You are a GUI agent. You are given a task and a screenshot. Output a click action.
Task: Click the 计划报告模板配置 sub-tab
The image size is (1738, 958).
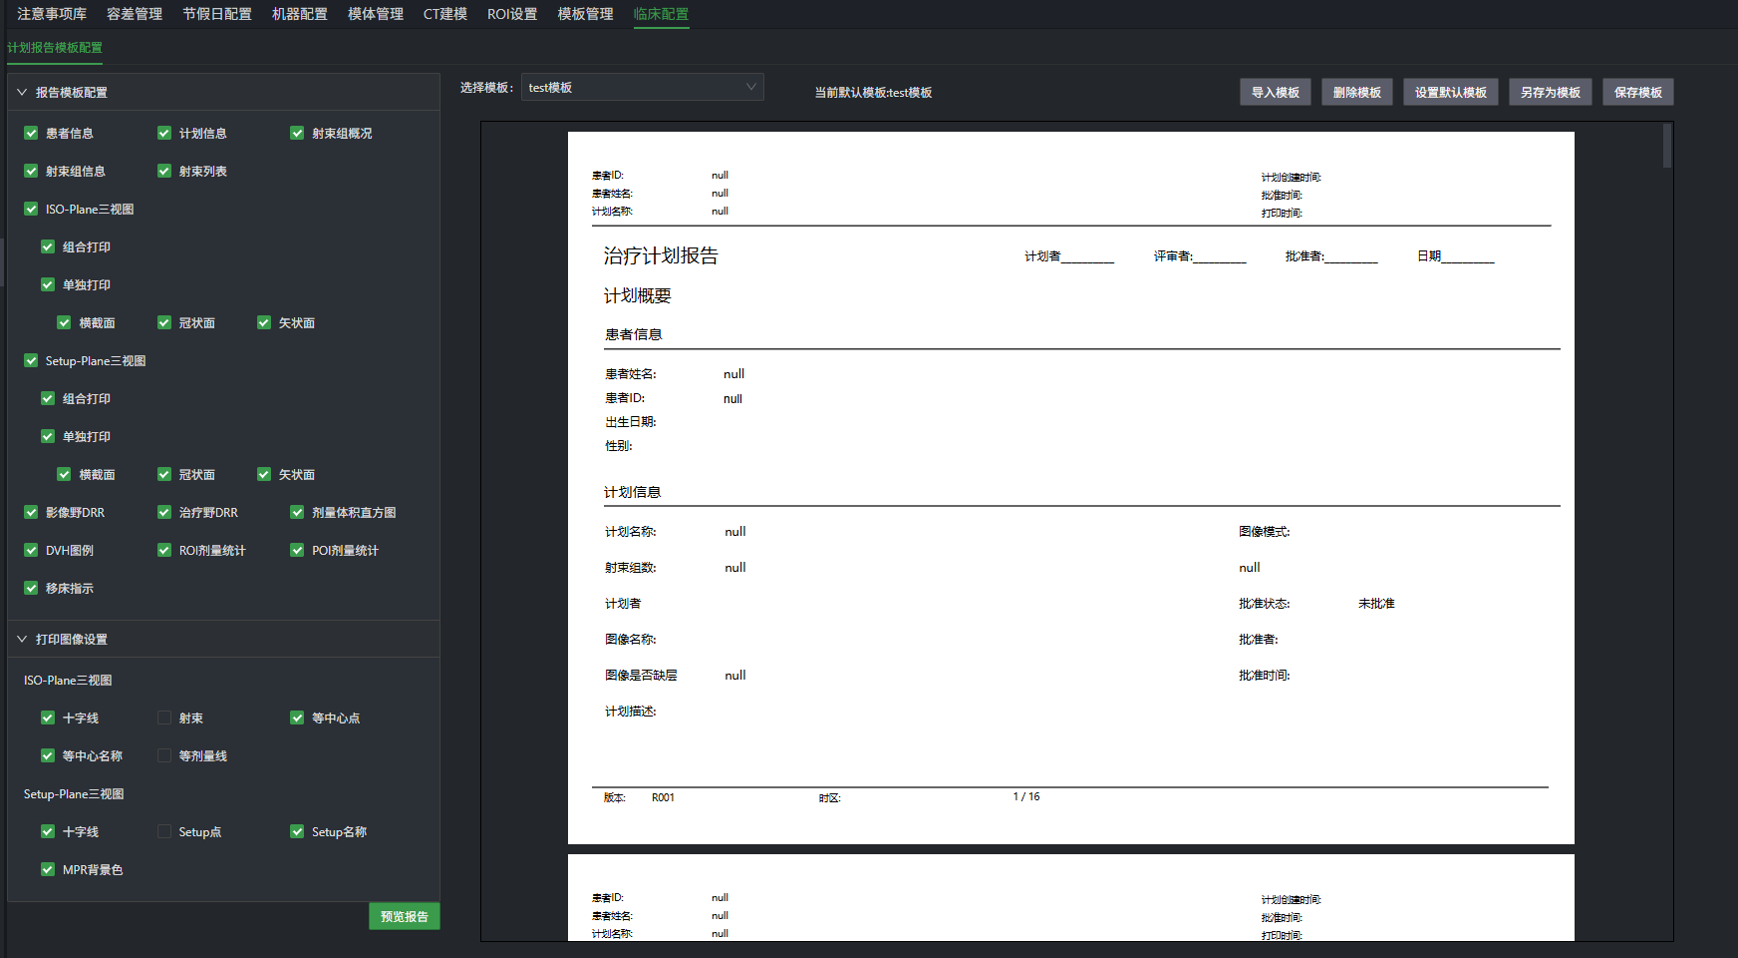coord(55,48)
